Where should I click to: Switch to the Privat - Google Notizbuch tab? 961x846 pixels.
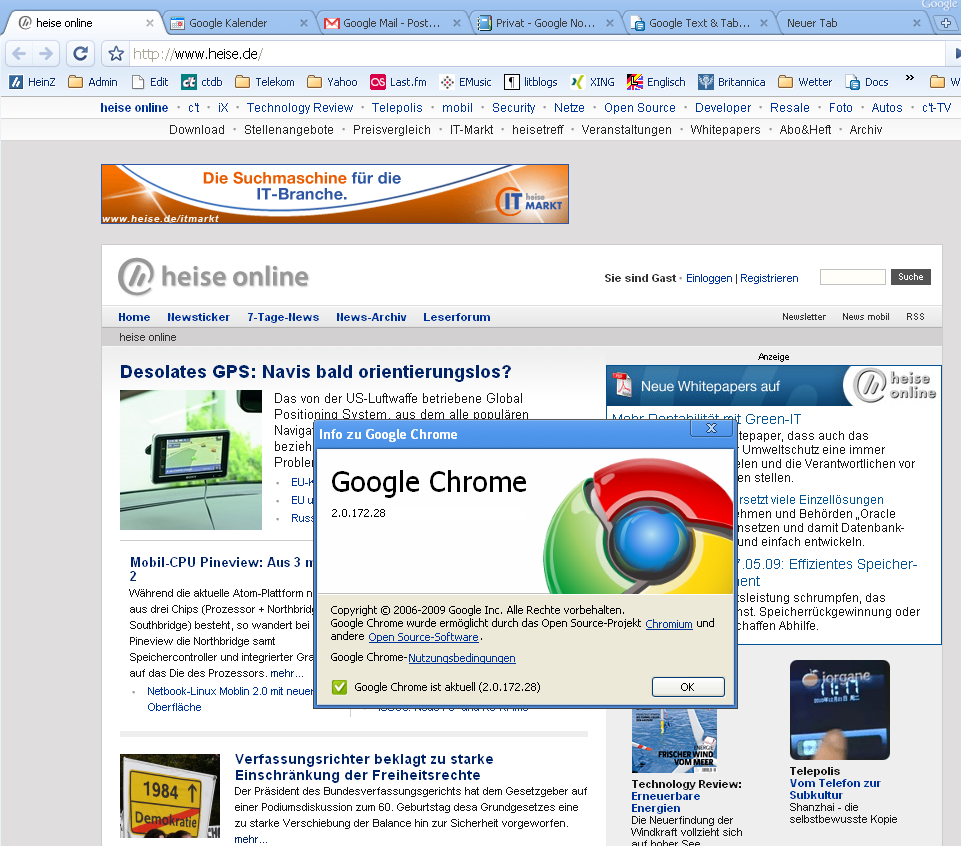click(543, 23)
